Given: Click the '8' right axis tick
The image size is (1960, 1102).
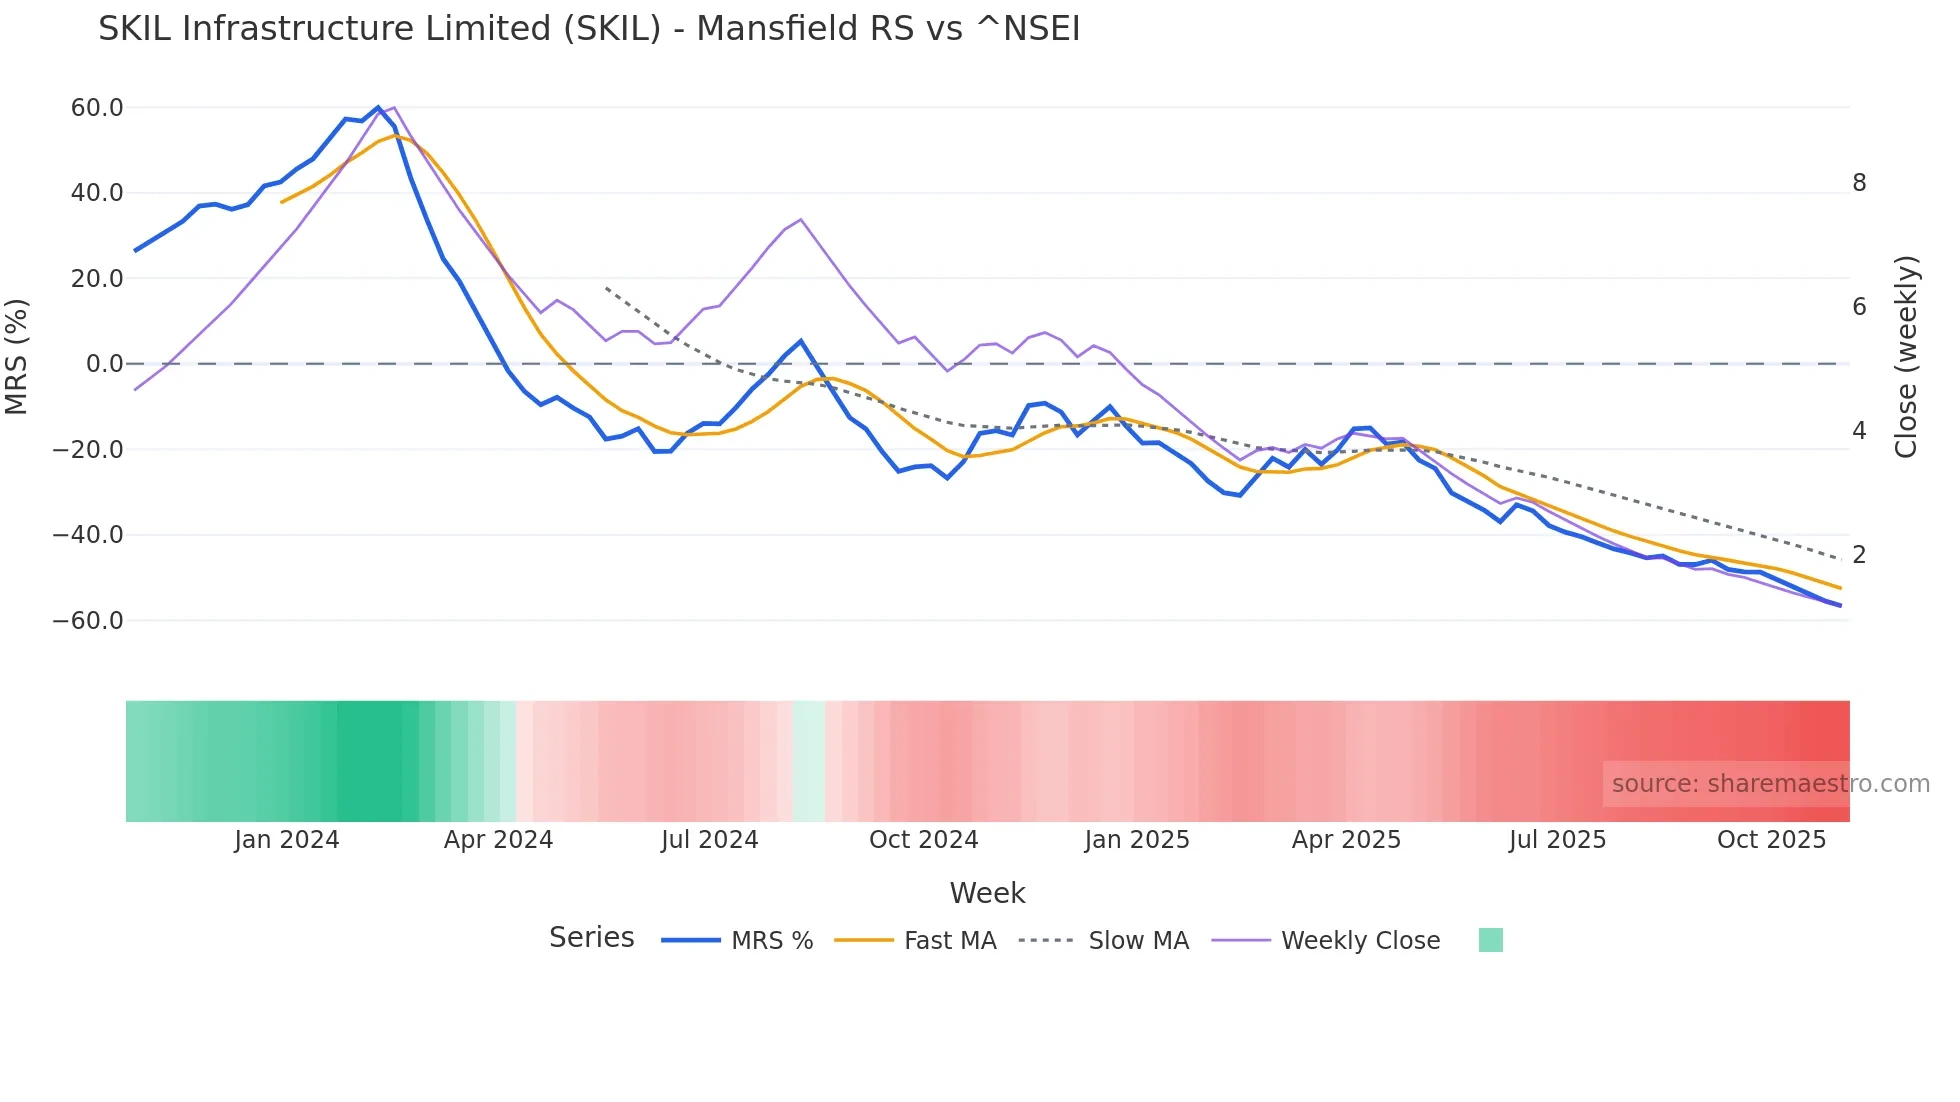Looking at the screenshot, I should [x=1859, y=183].
